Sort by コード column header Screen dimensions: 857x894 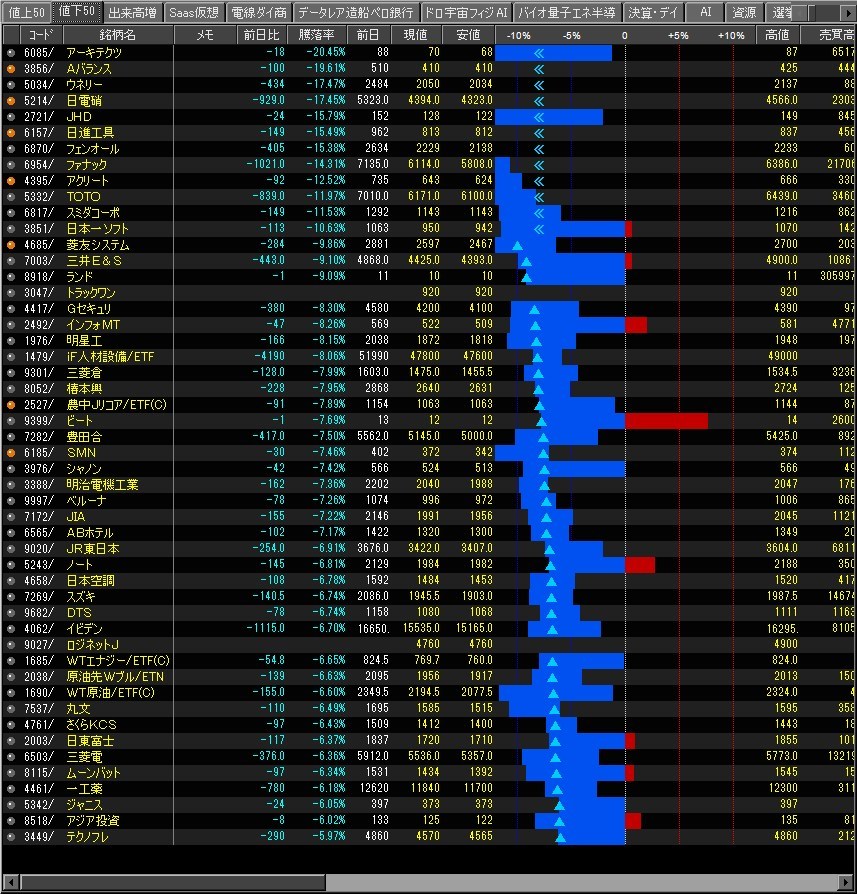pos(40,35)
